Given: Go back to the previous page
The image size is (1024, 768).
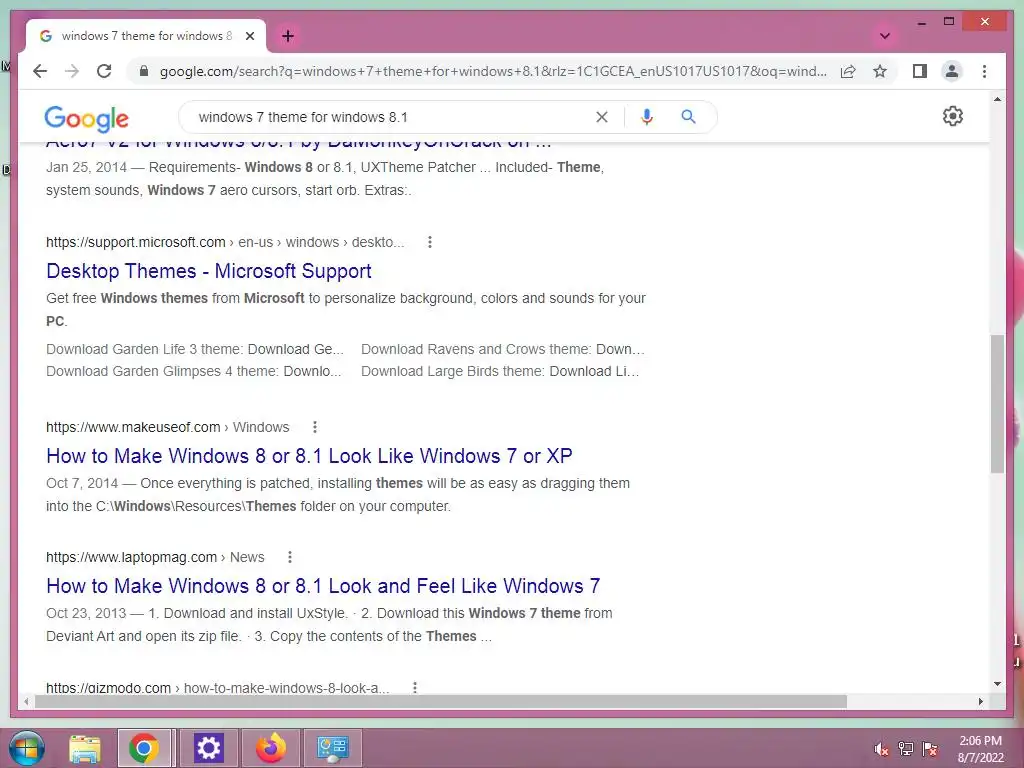Looking at the screenshot, I should click(x=40, y=71).
